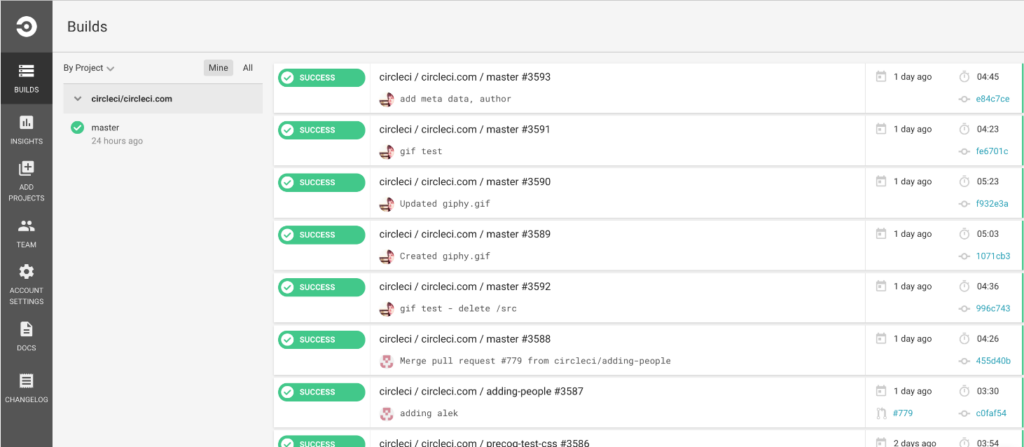Click calendar icon on build #3588 row
The height and width of the screenshot is (447, 1024).
pyautogui.click(x=880, y=339)
